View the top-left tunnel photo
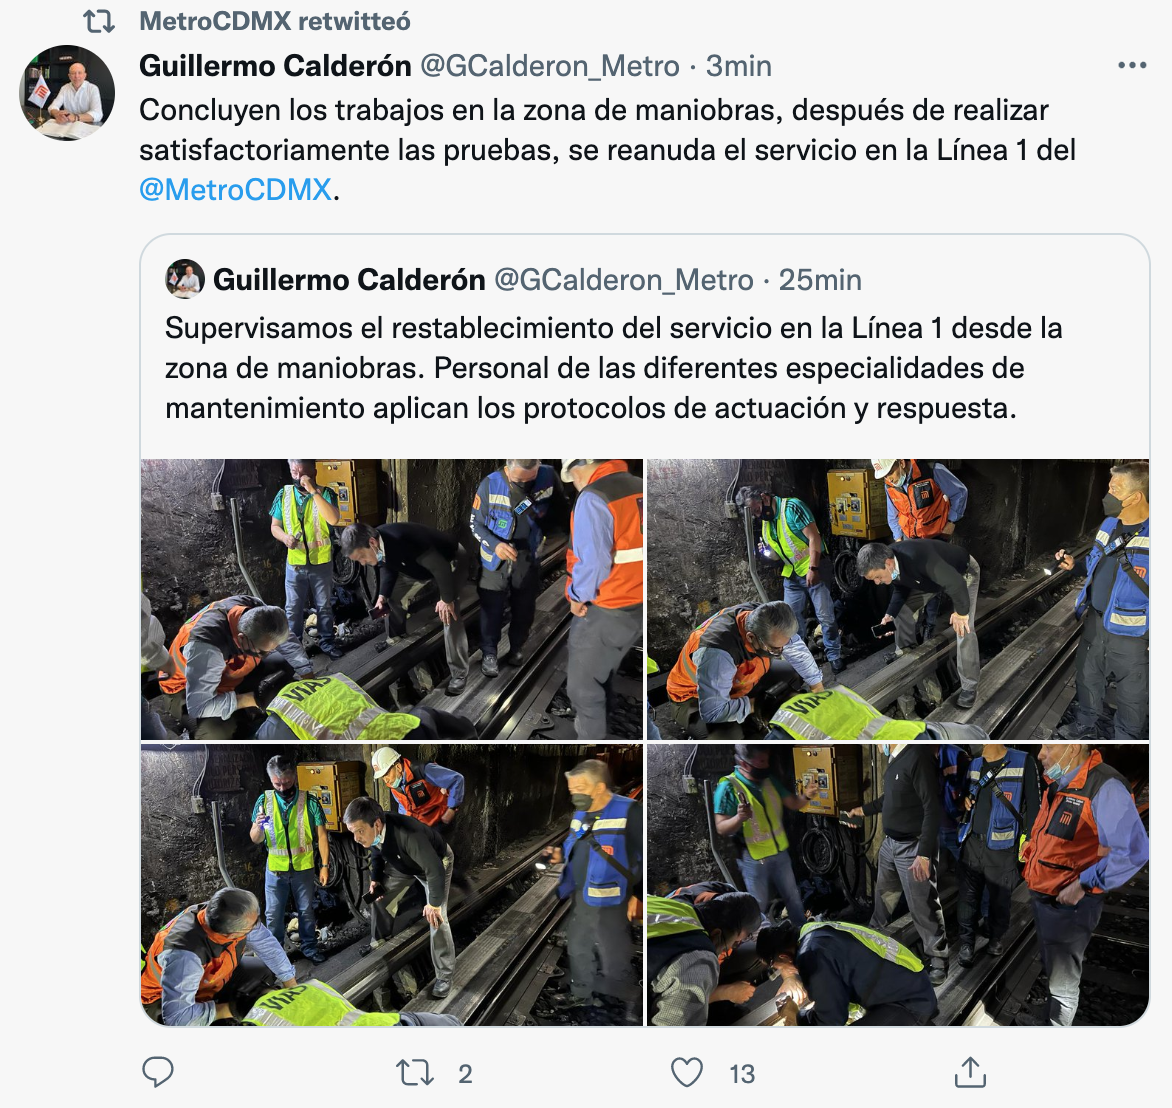The width and height of the screenshot is (1172, 1108). pos(392,599)
